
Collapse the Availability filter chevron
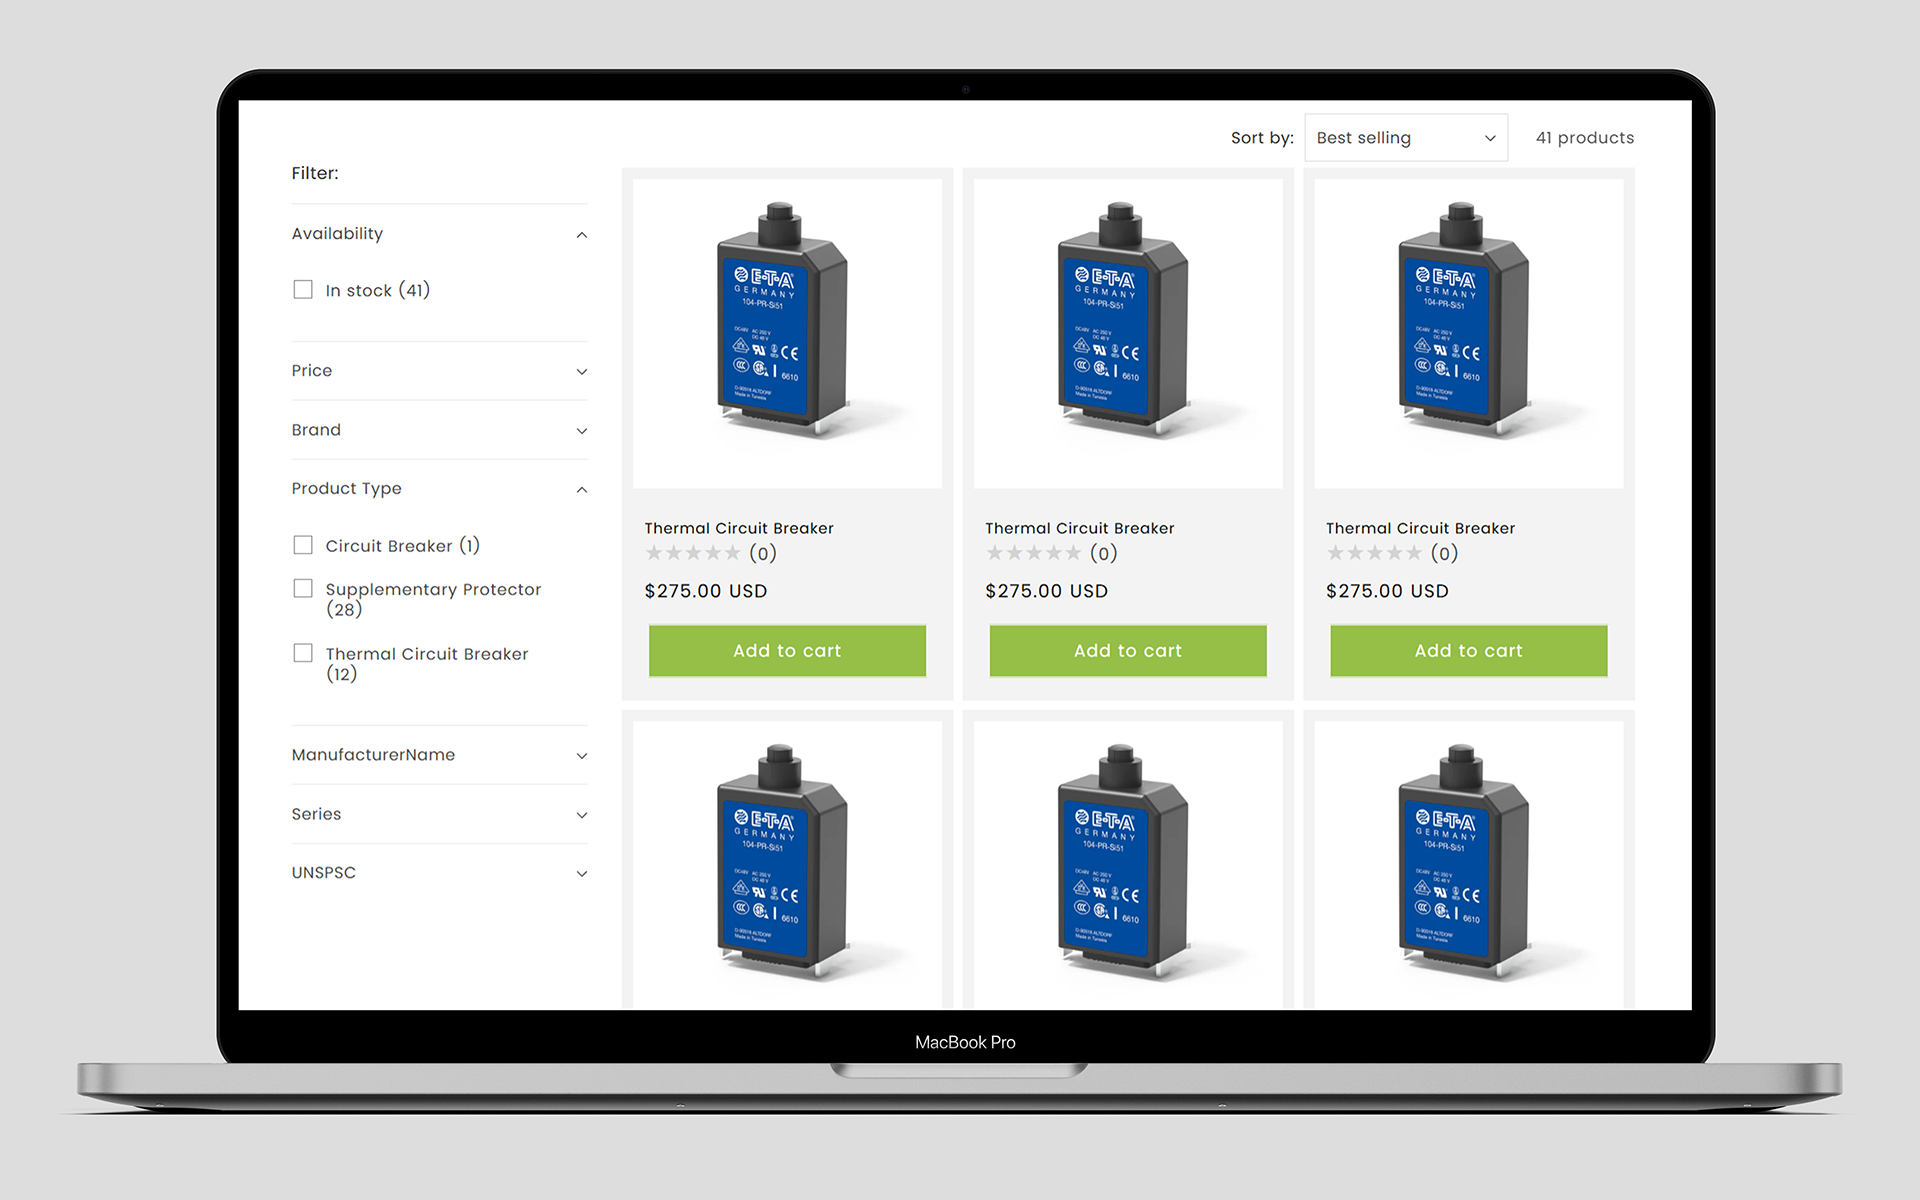(x=581, y=234)
